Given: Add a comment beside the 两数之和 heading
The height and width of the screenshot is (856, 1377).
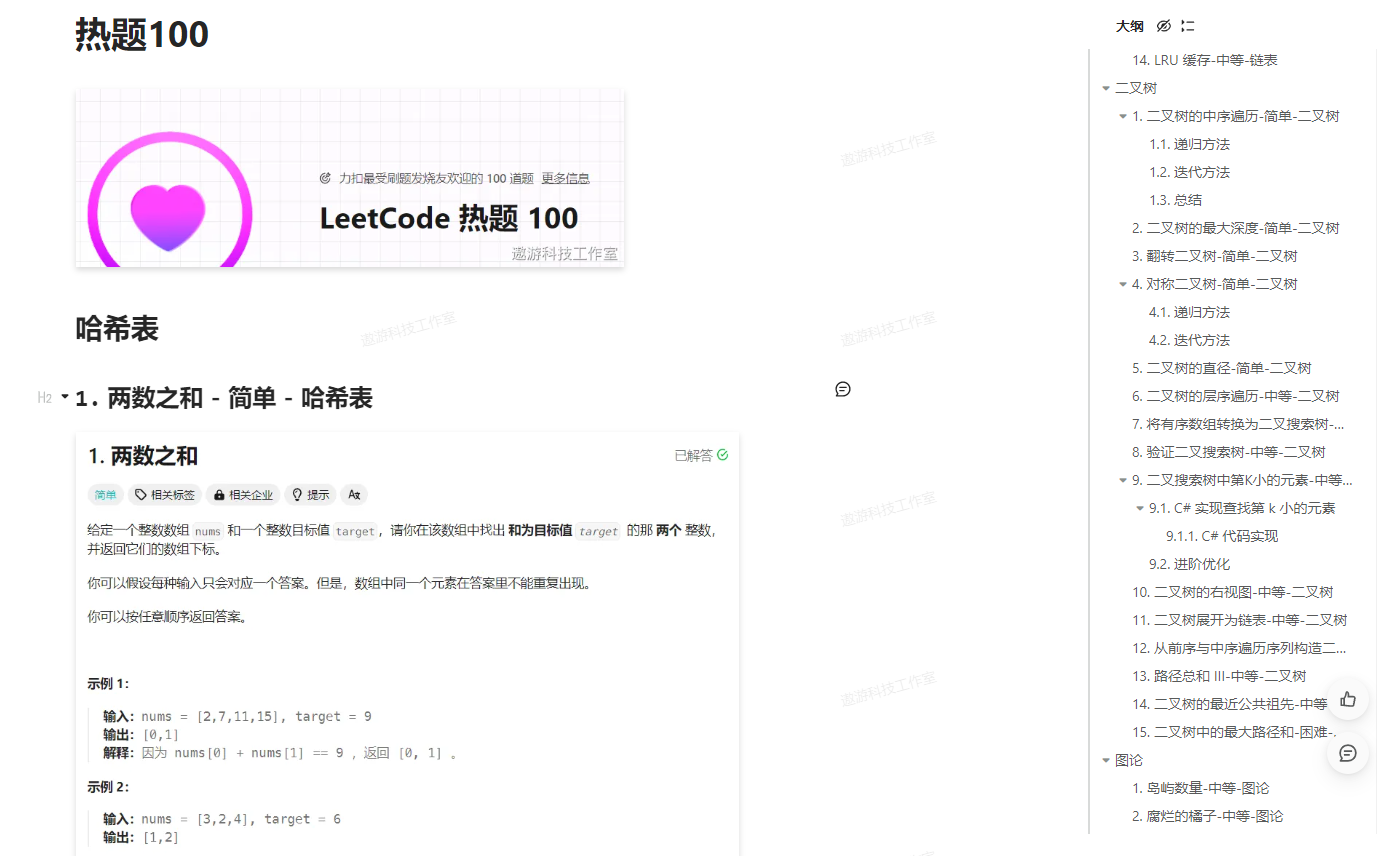Looking at the screenshot, I should (x=842, y=389).
